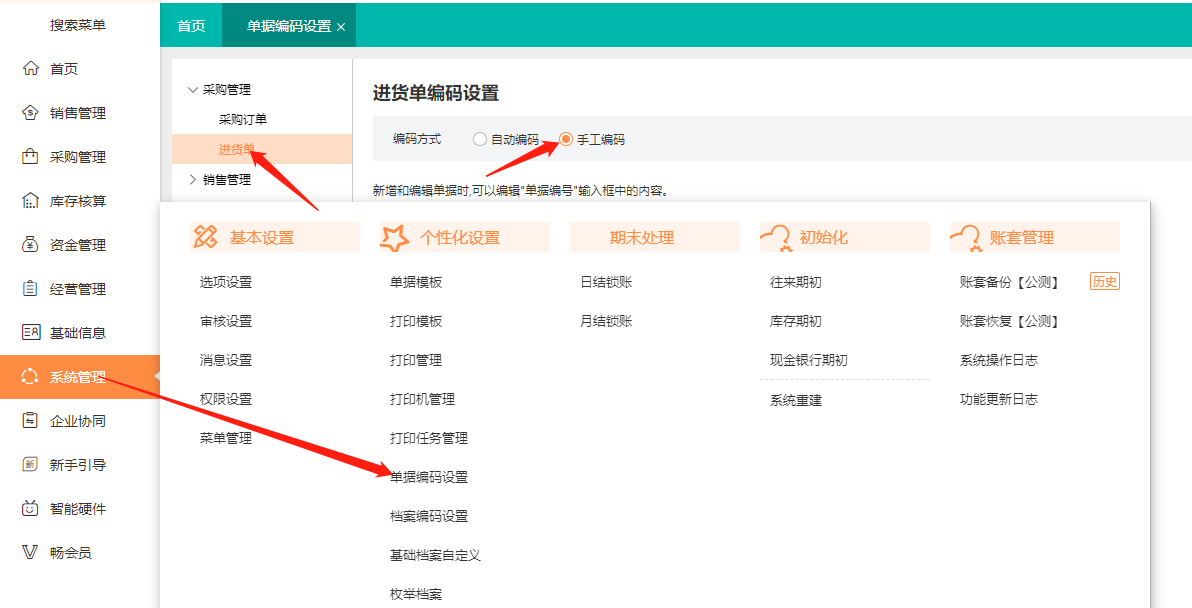Switch to the 首页 tab

[x=191, y=26]
